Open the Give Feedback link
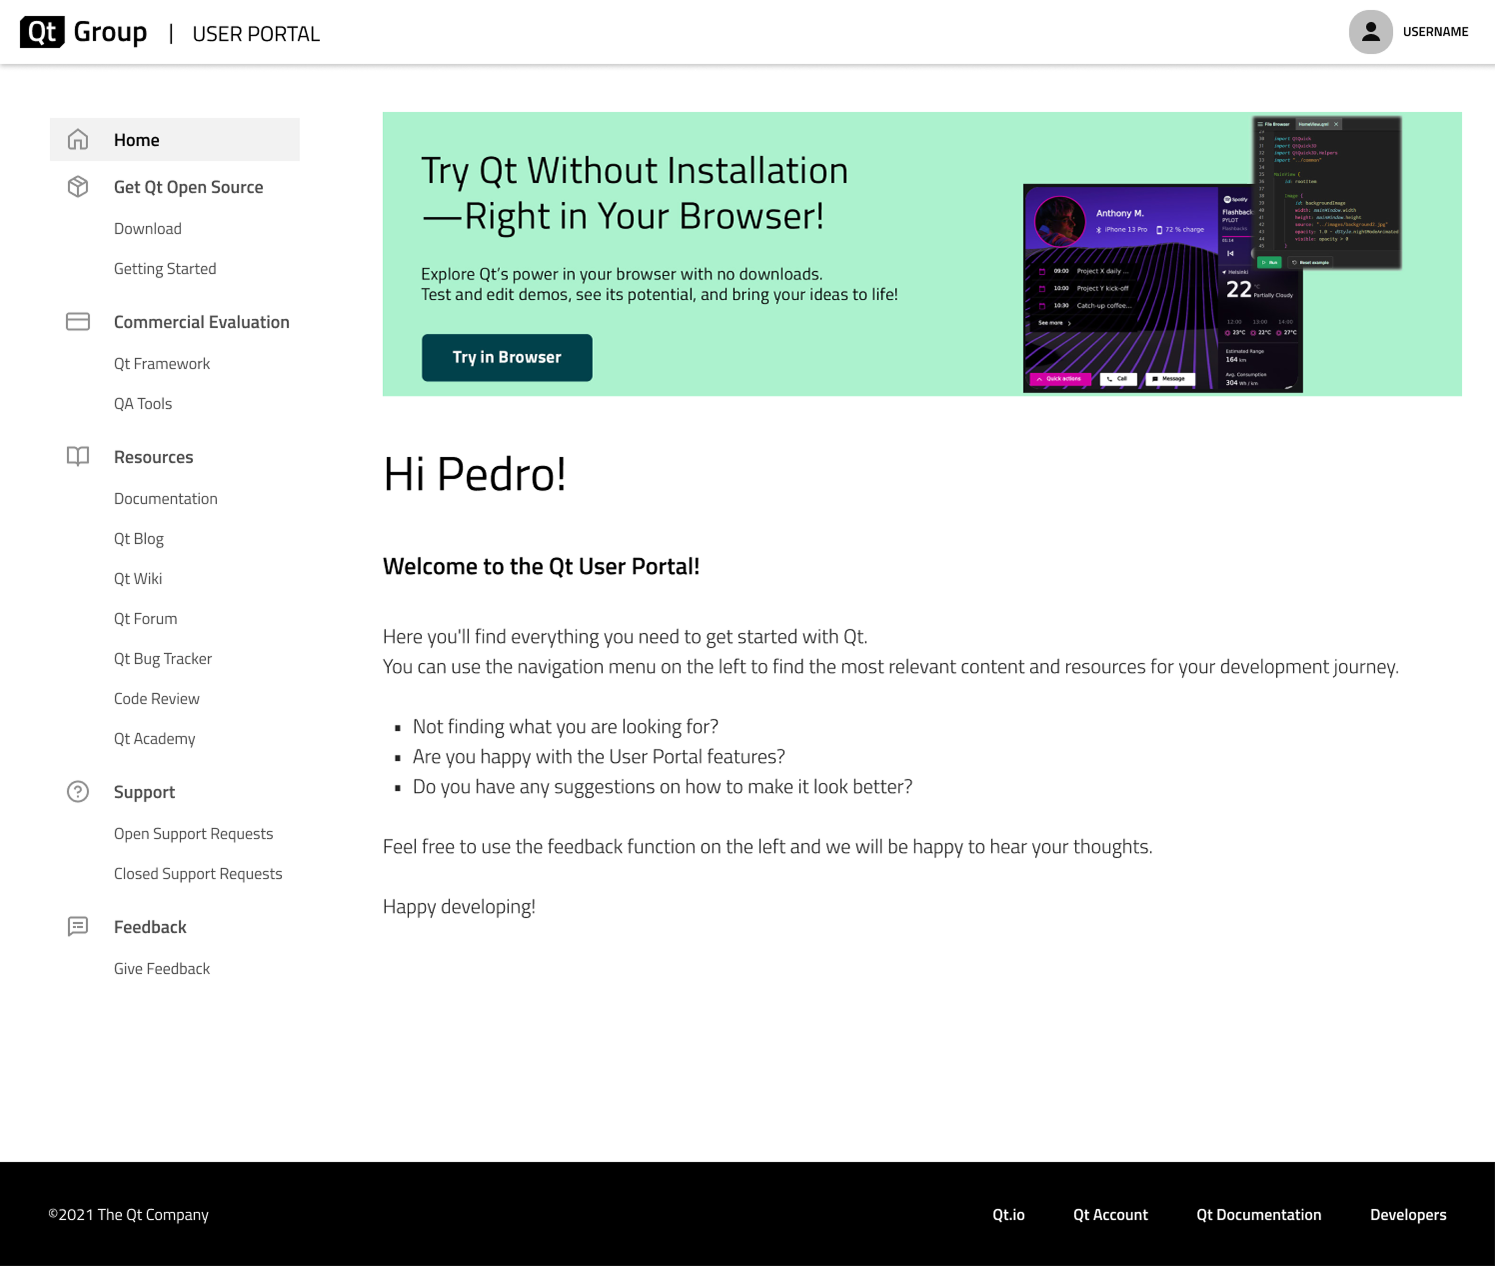1495x1266 pixels. coord(161,968)
